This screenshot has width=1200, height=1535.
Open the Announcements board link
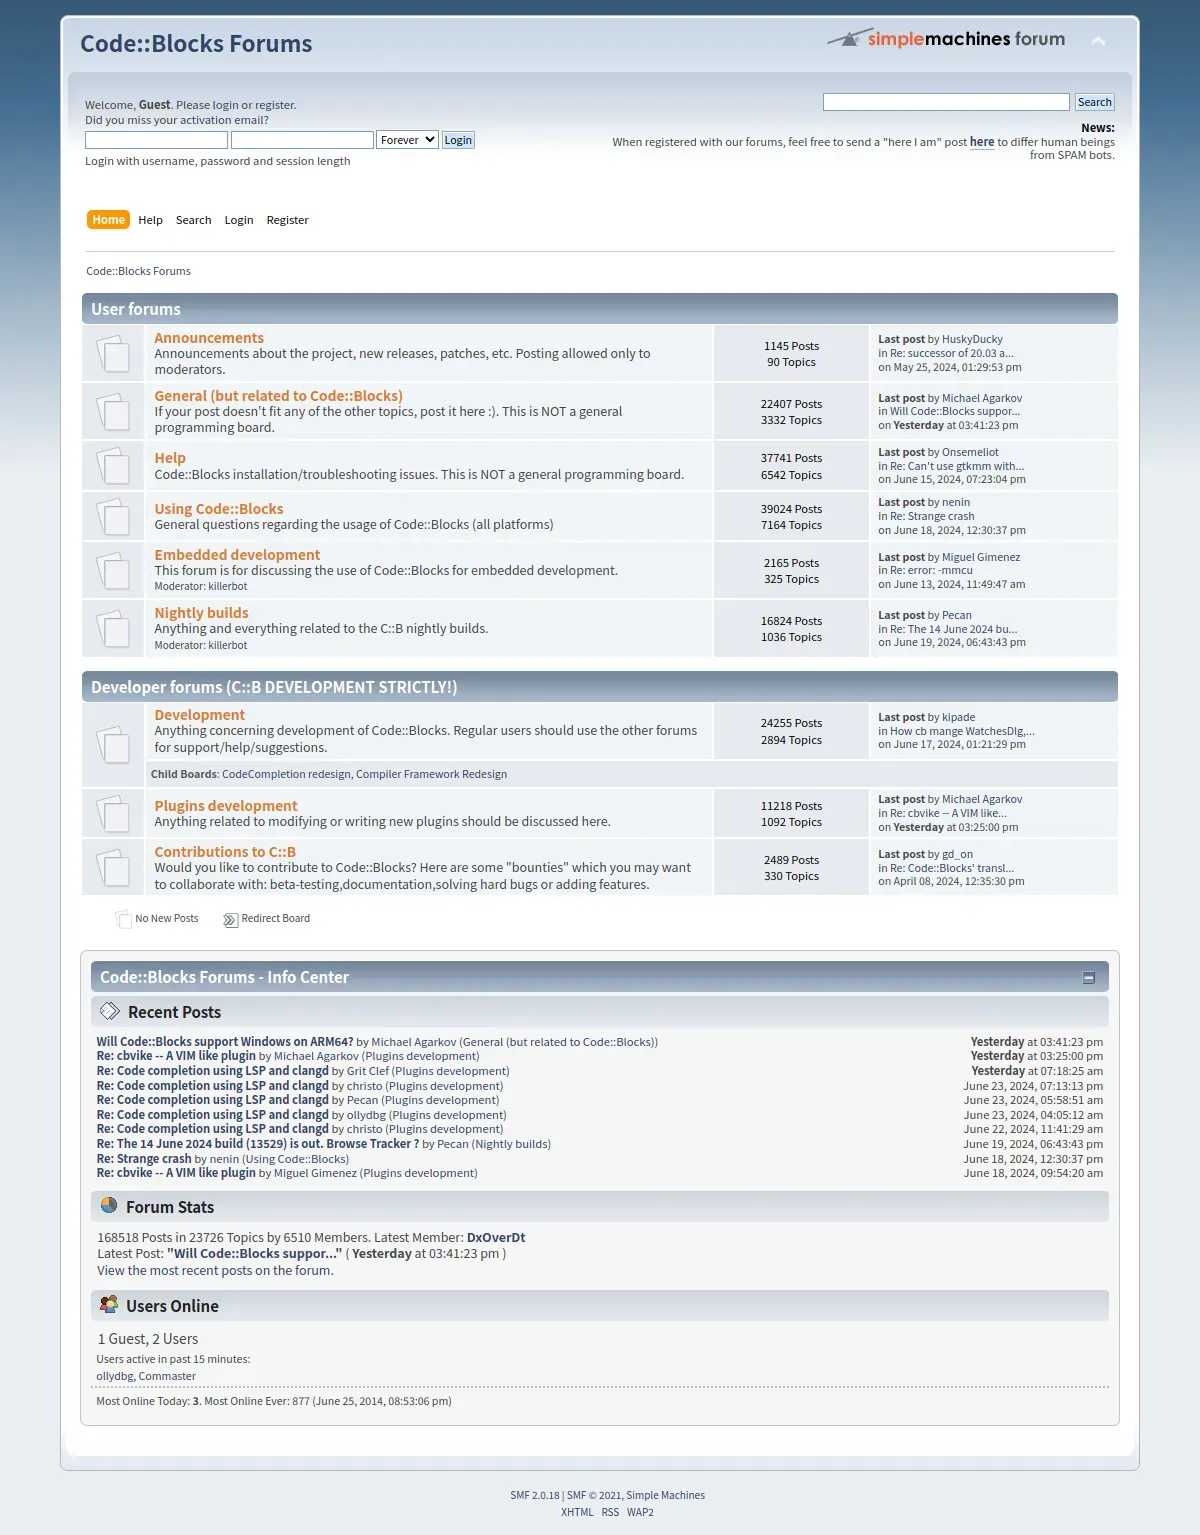pyautogui.click(x=209, y=338)
